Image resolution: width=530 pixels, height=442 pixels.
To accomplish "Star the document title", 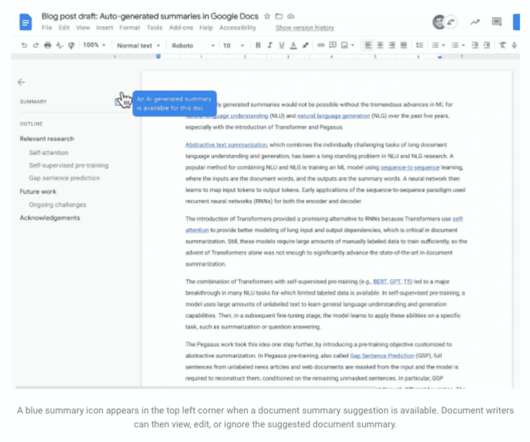I will (x=267, y=16).
